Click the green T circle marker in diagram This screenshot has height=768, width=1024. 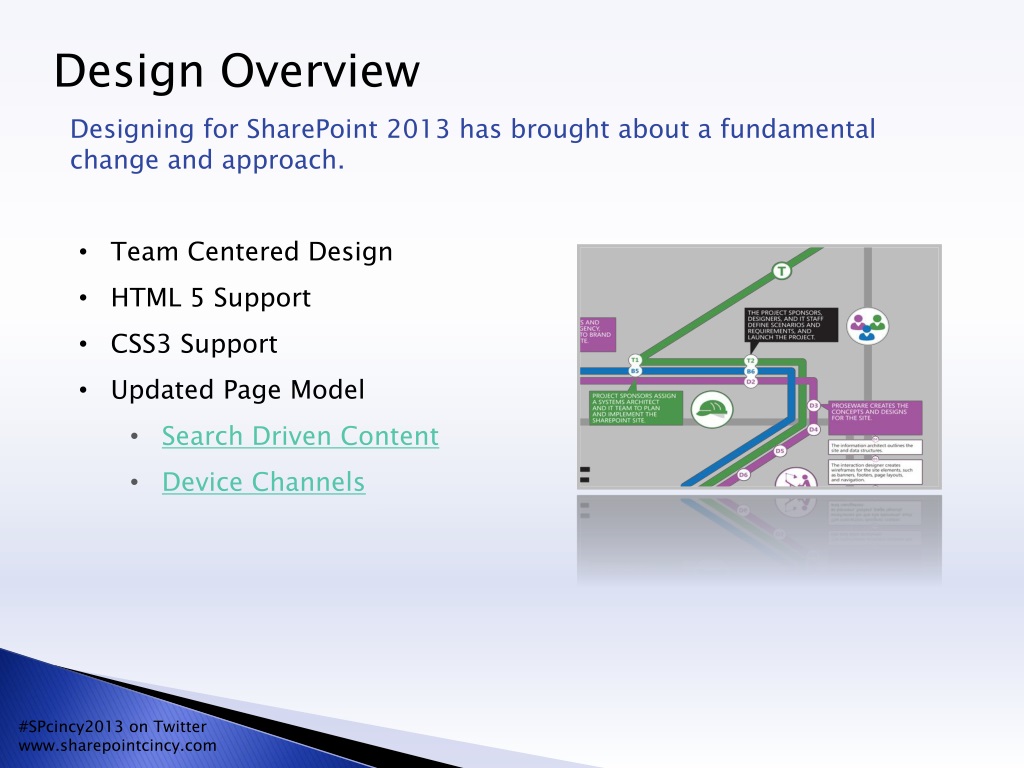[782, 271]
